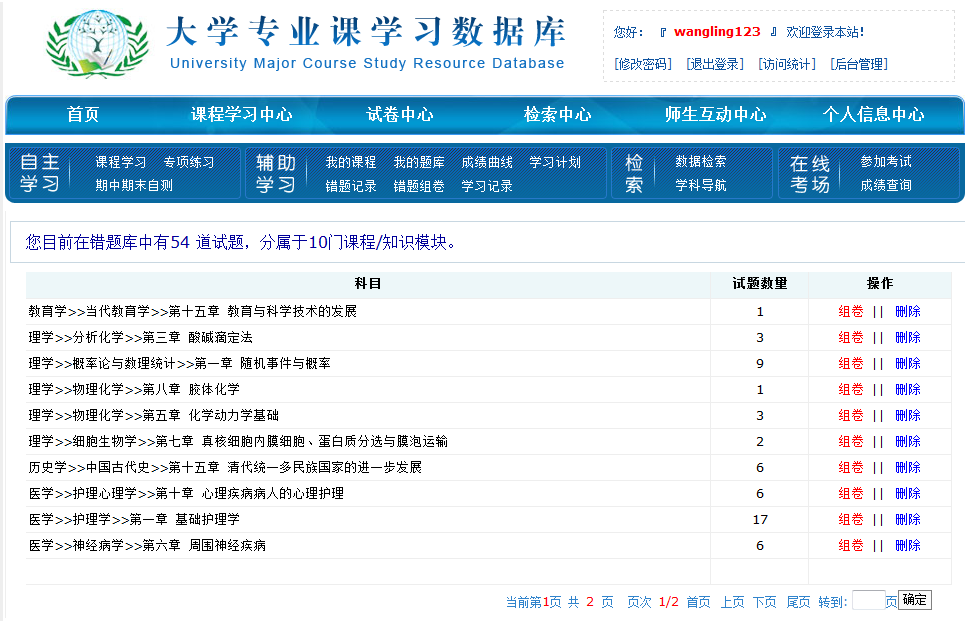Image resolution: width=968 pixels, height=621 pixels.
Task: Click 组卷 for 中国古代史 row
Action: [851, 467]
